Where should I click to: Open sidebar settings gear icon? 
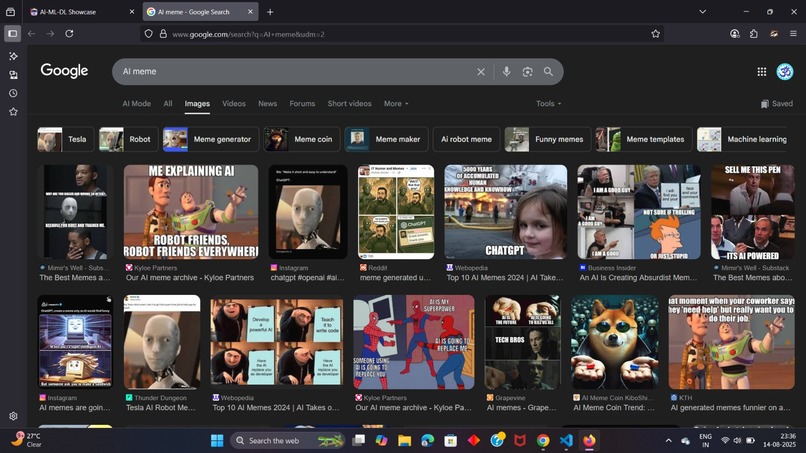[x=13, y=416]
